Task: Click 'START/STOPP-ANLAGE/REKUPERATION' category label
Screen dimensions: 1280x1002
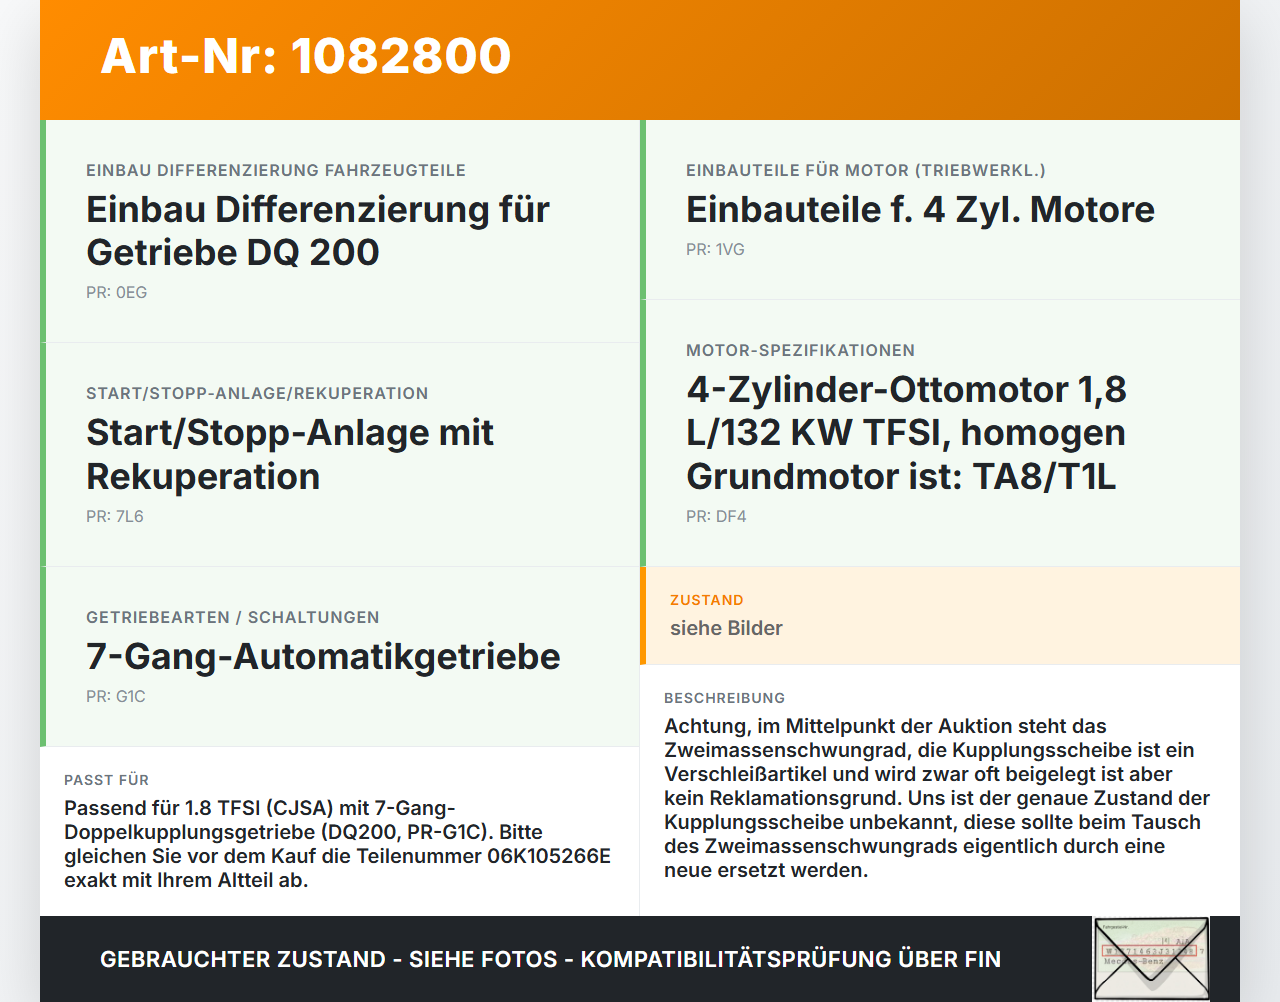Action: pyautogui.click(x=257, y=394)
